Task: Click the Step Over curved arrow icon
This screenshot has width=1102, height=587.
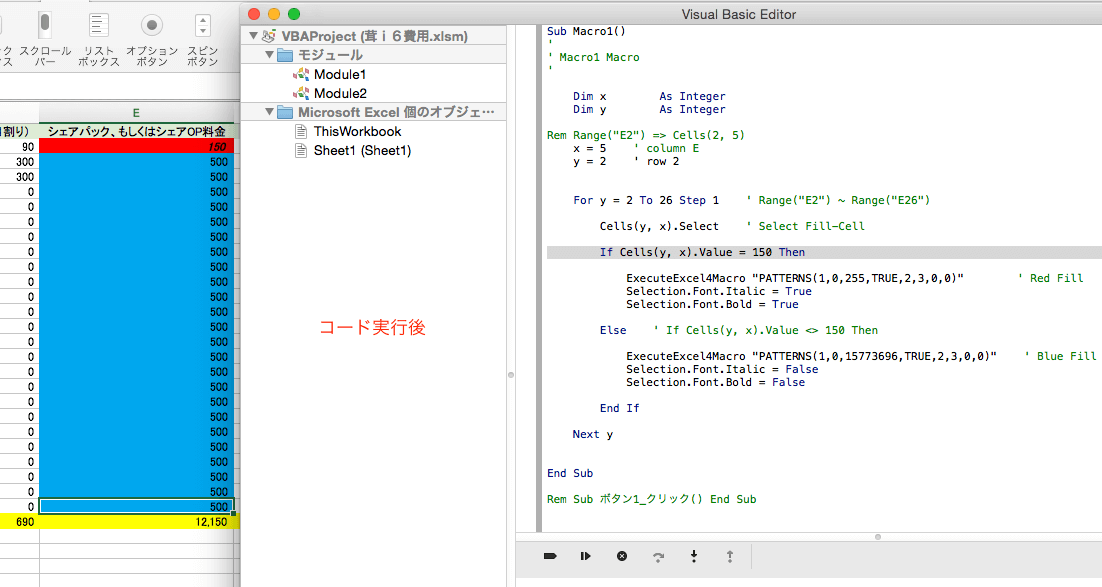Action: click(x=658, y=557)
